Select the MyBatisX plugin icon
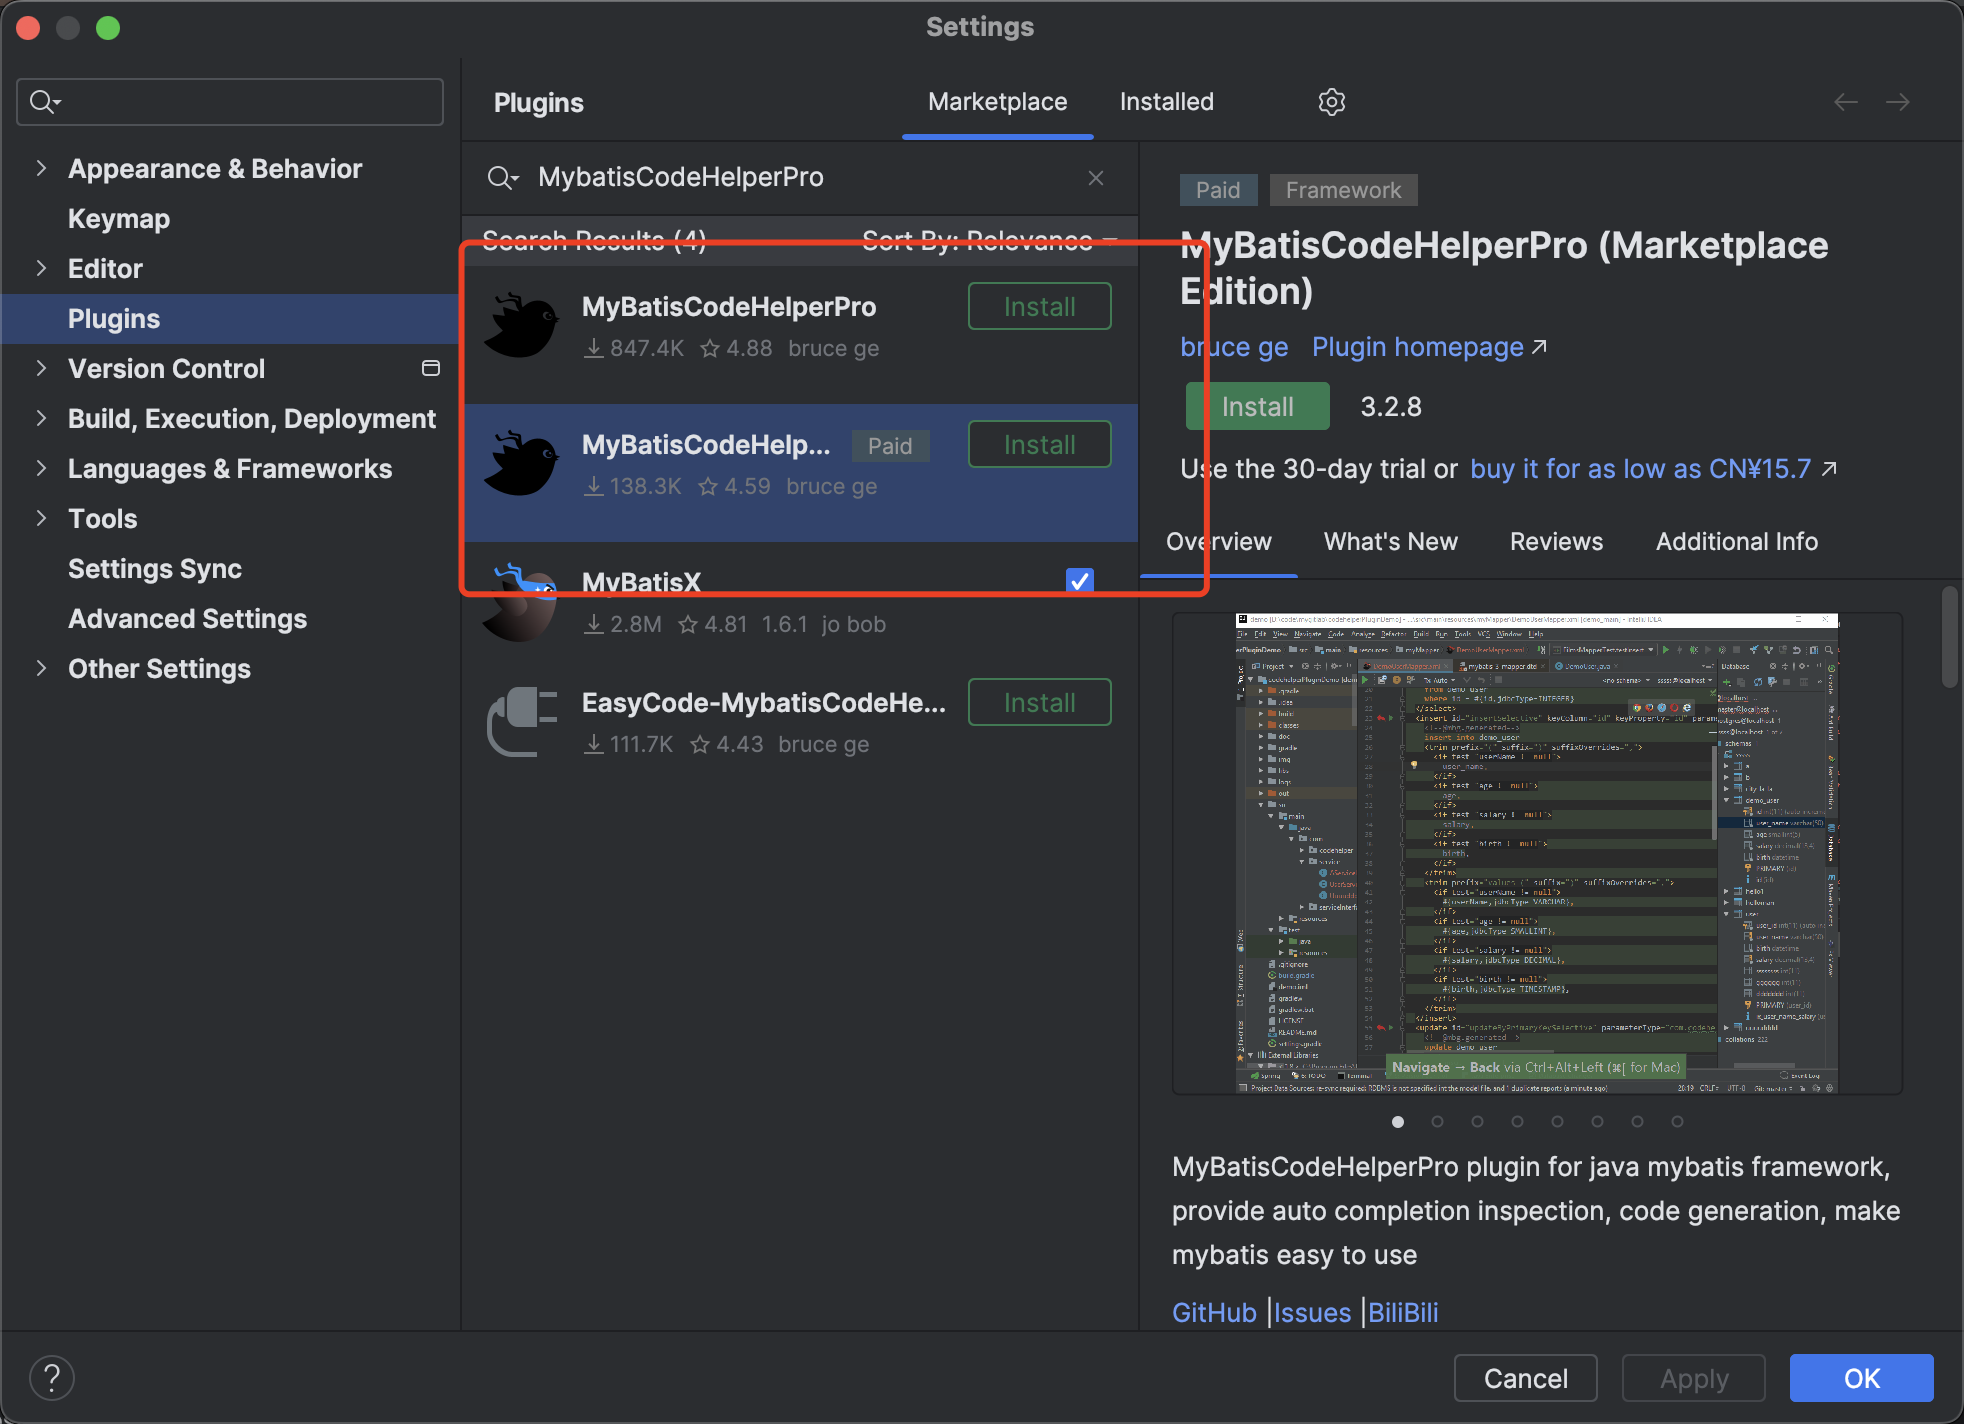 pos(521,603)
